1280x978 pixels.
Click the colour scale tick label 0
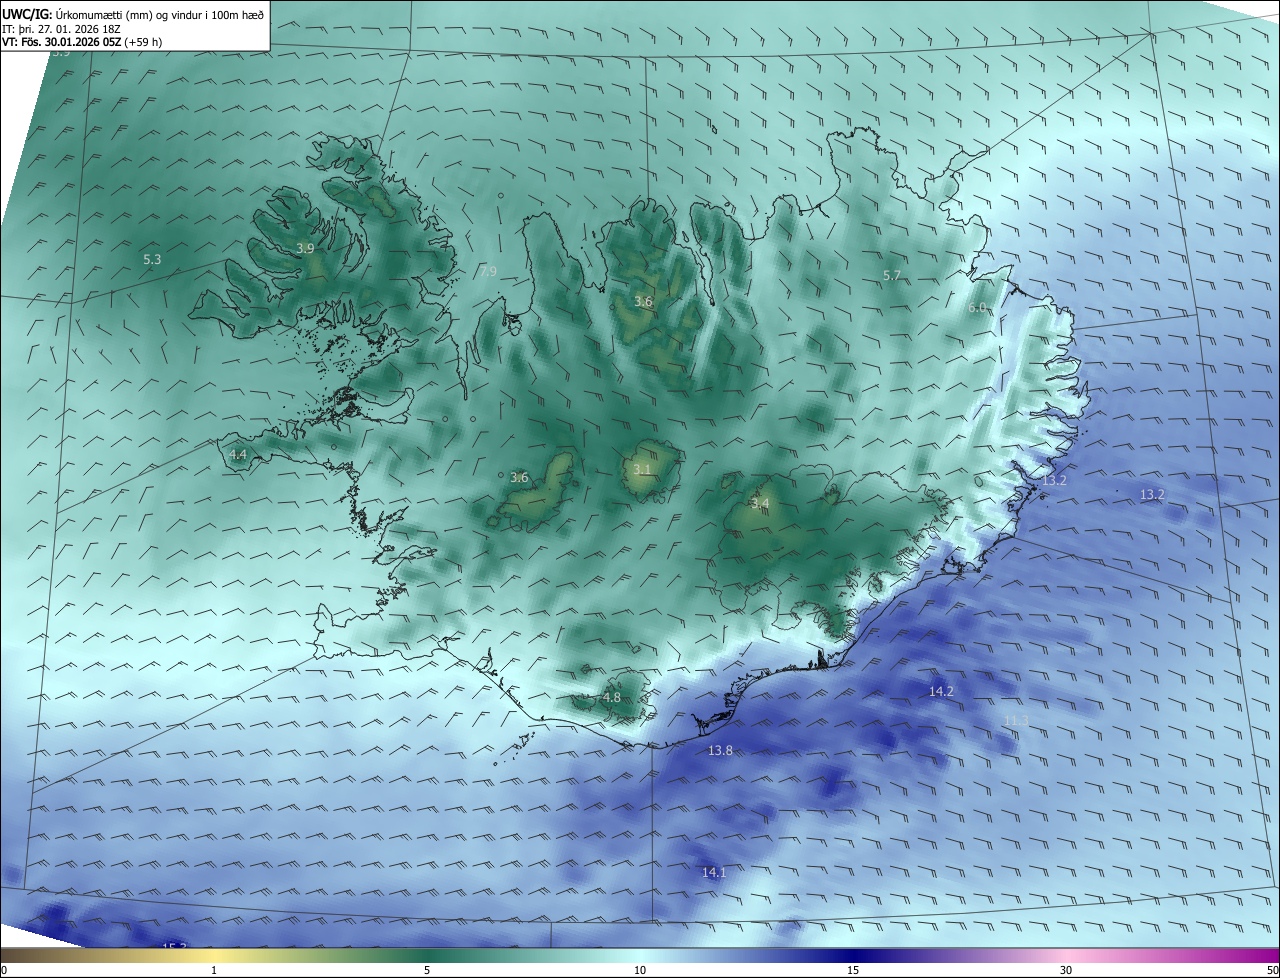tap(4, 970)
